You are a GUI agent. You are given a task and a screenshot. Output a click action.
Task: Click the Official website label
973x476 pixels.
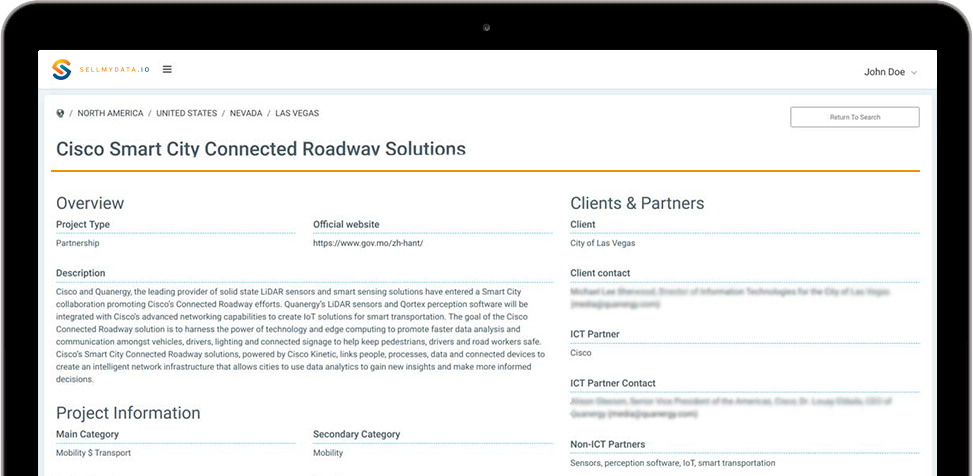(x=346, y=225)
